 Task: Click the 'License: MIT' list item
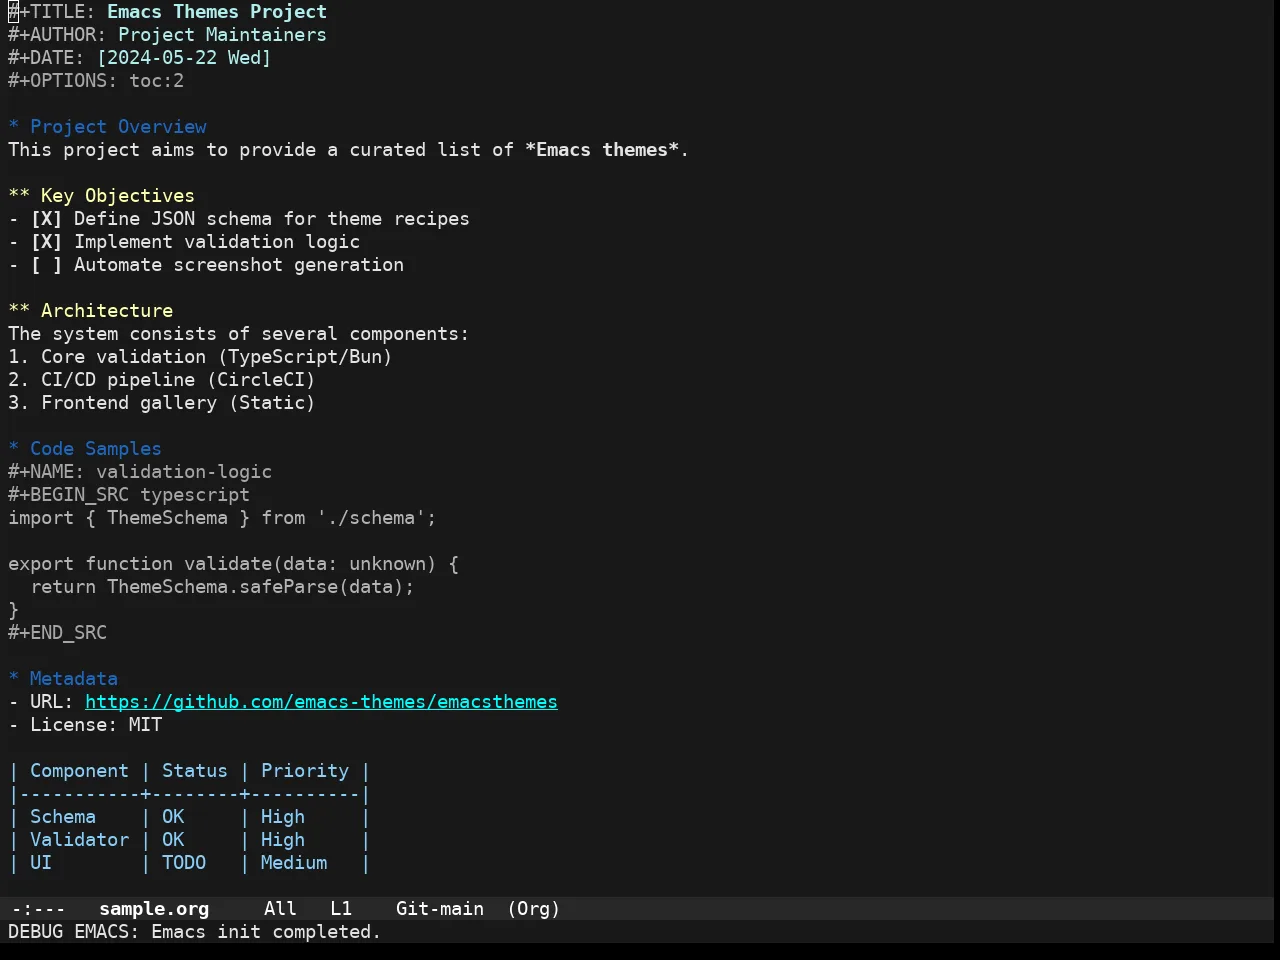(85, 725)
